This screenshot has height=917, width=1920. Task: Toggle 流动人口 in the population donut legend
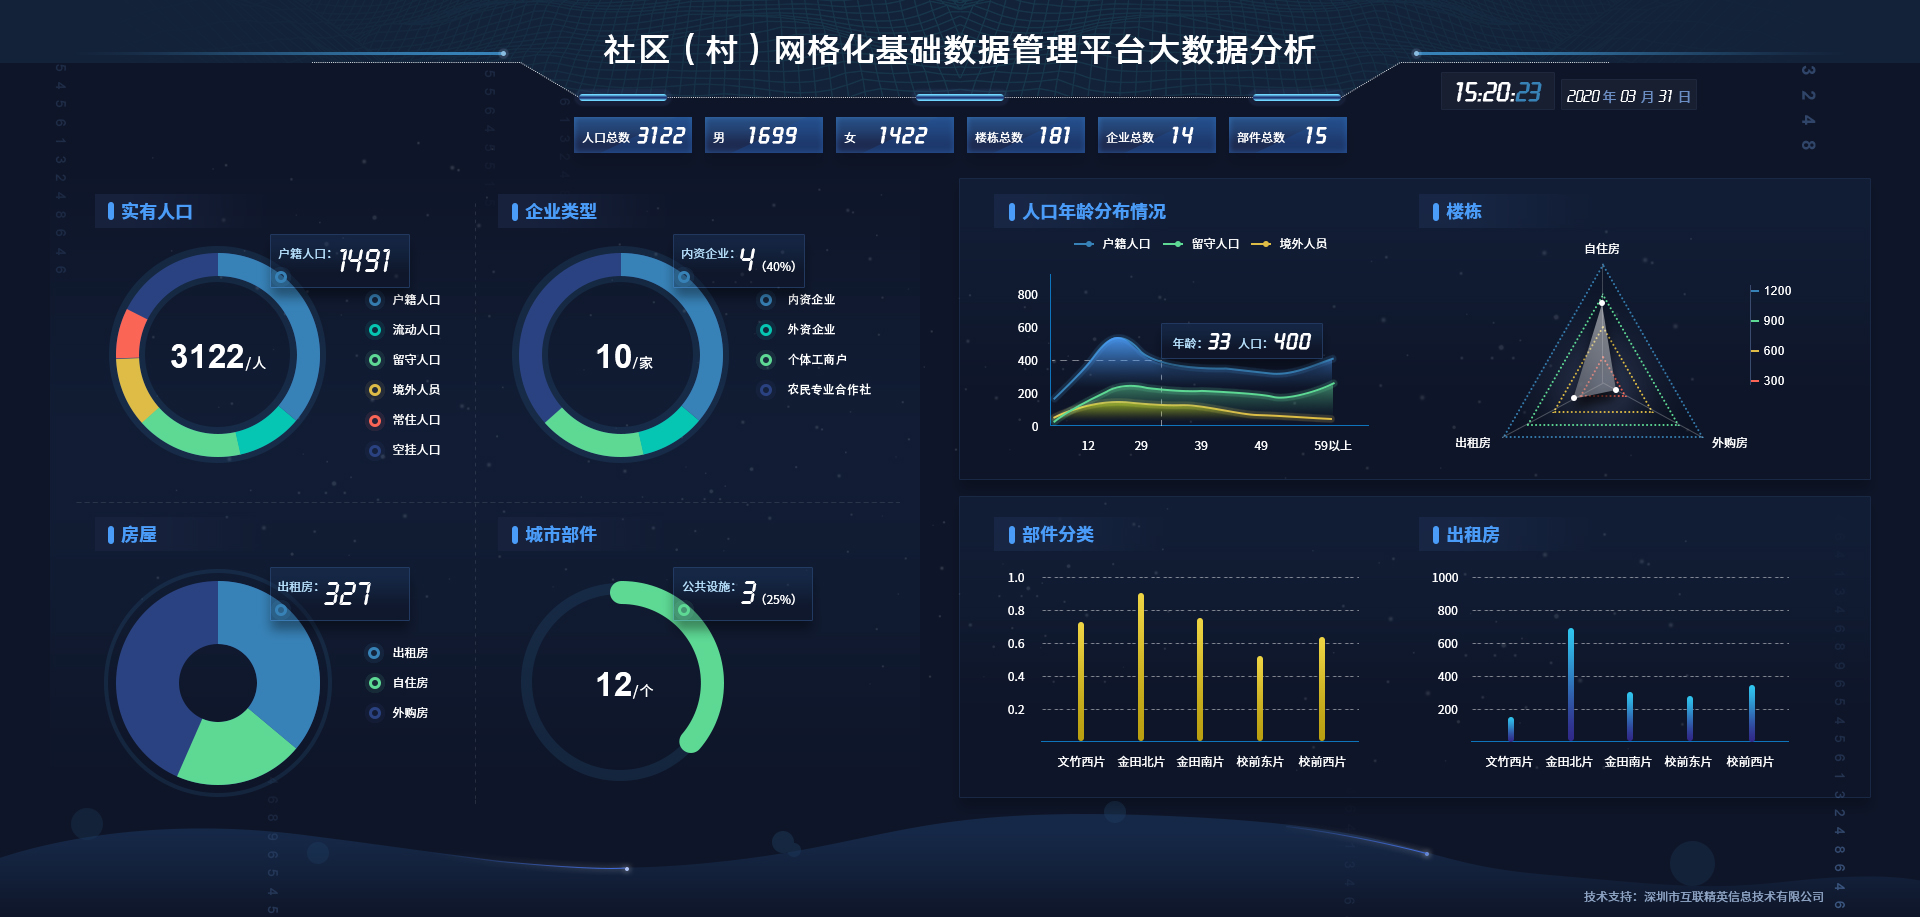pos(407,329)
